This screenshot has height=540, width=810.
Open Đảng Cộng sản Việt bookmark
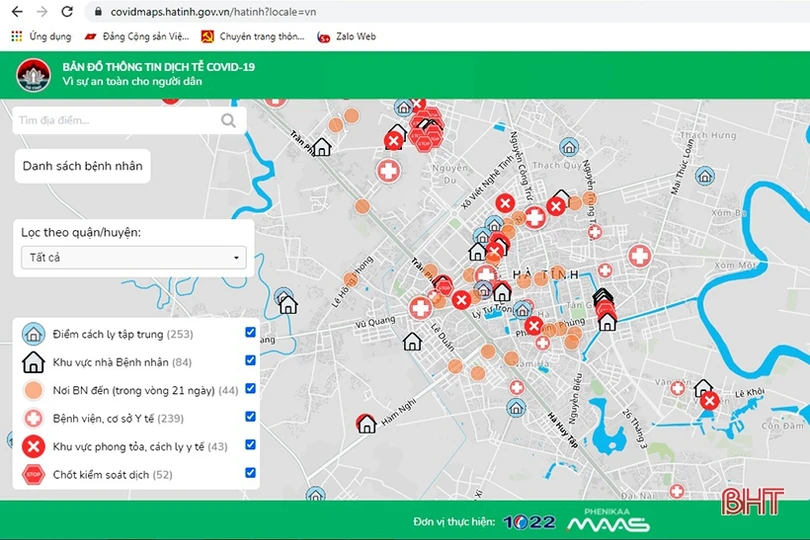pos(137,37)
